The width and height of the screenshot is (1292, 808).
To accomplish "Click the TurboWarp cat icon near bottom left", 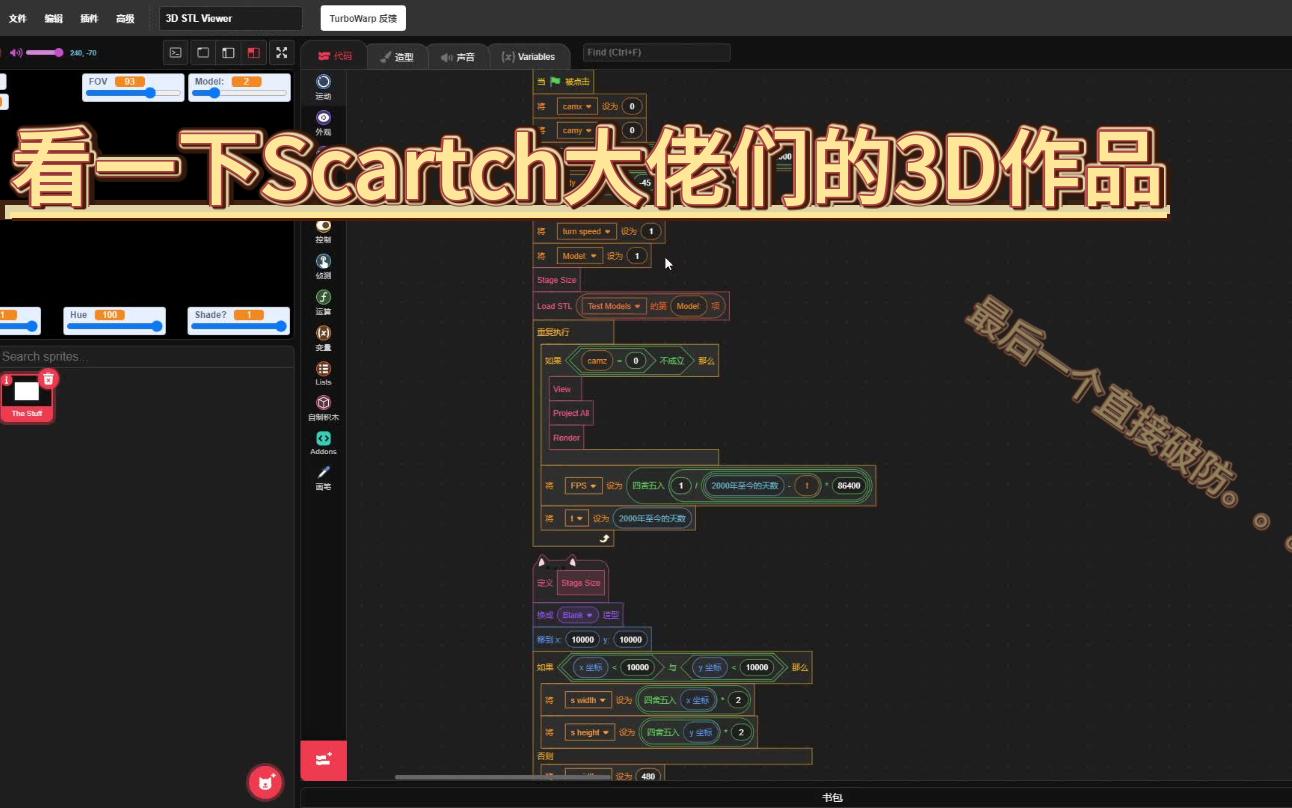I will pyautogui.click(x=264, y=782).
